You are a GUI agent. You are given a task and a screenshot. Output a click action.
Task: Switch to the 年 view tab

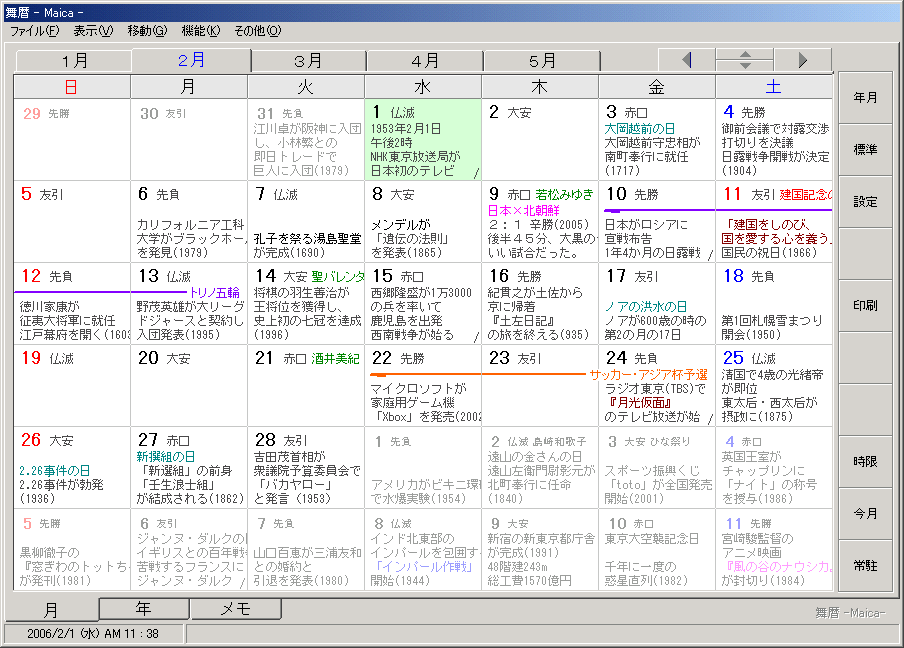coord(144,608)
